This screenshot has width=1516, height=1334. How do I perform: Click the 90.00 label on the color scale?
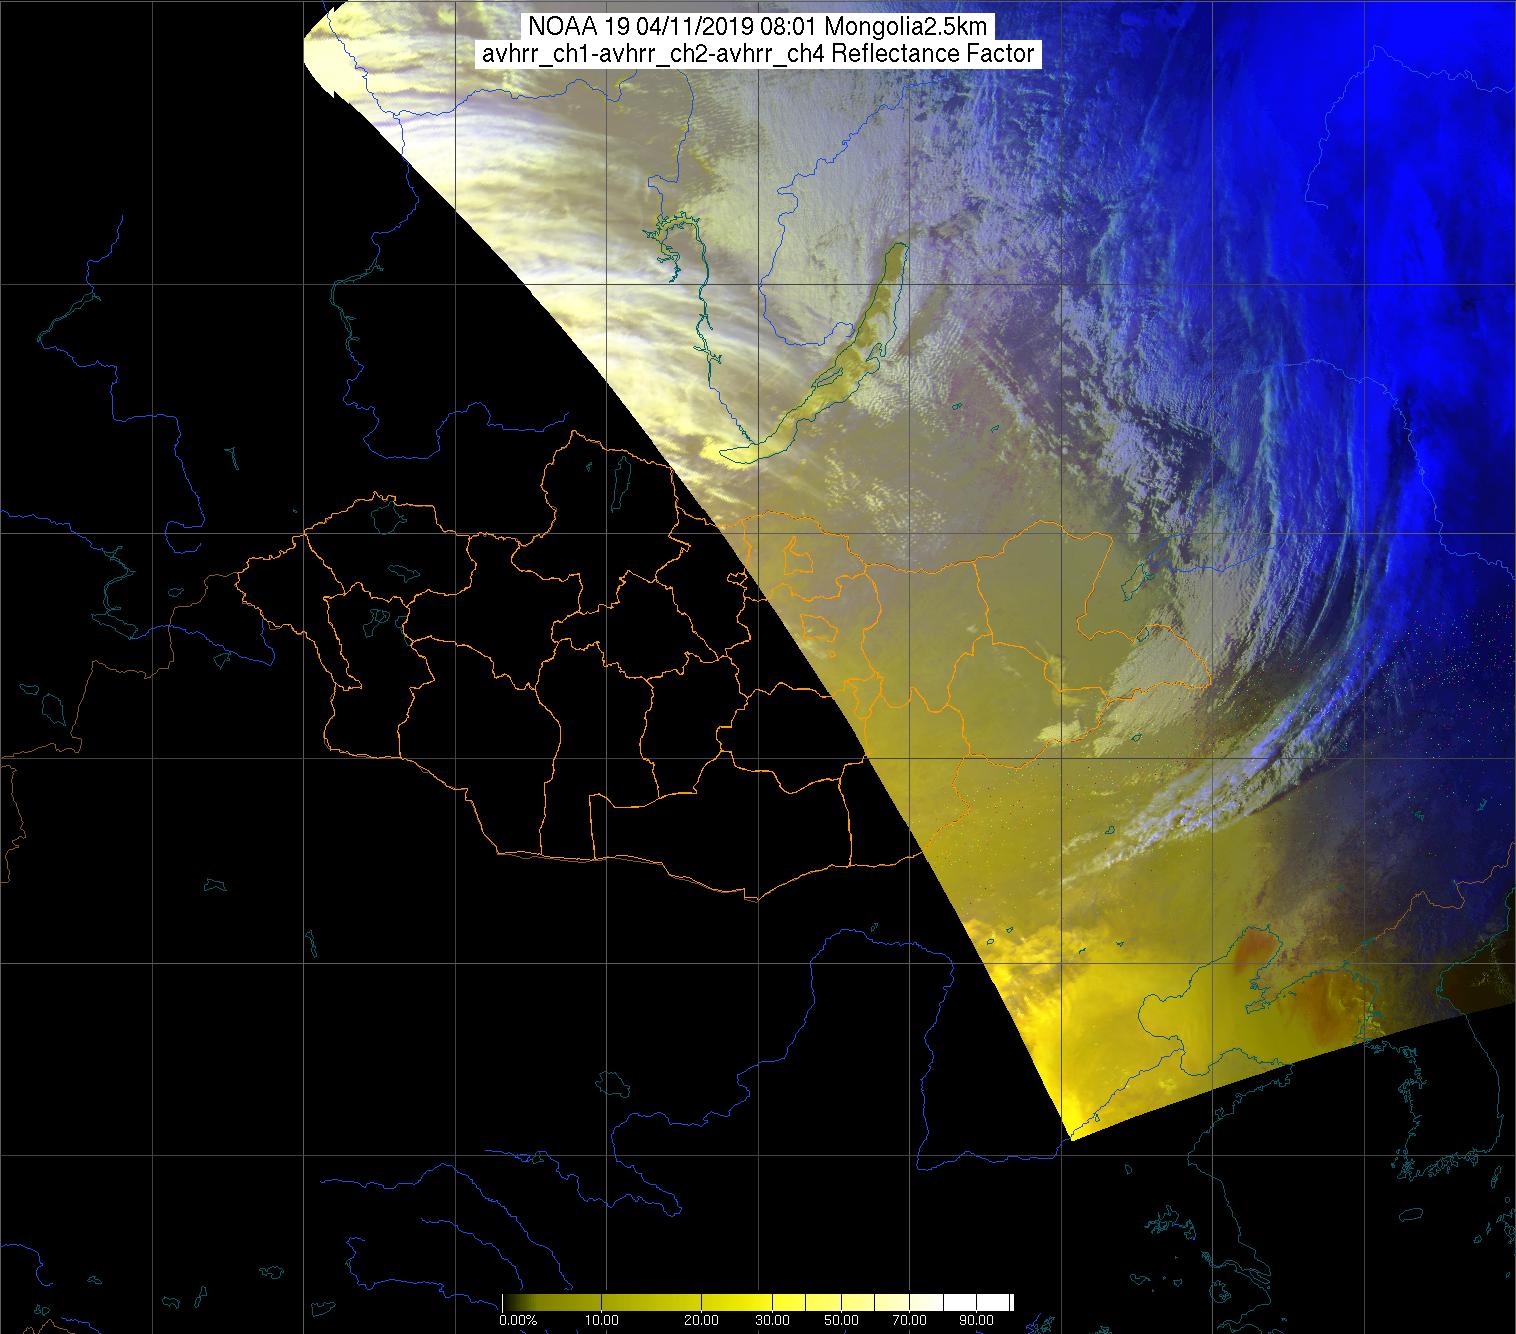[976, 1320]
